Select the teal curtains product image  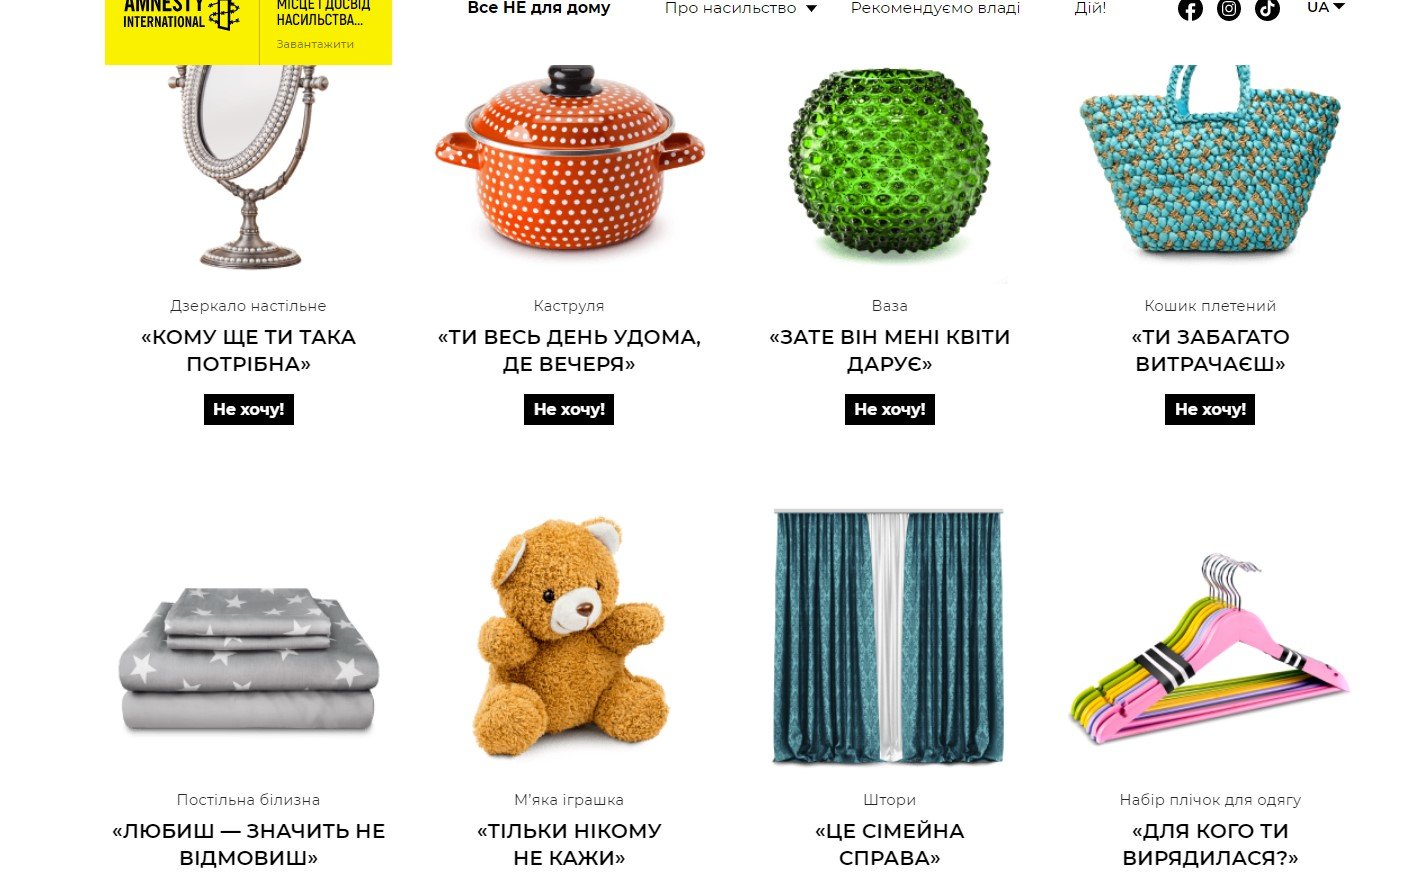(888, 636)
